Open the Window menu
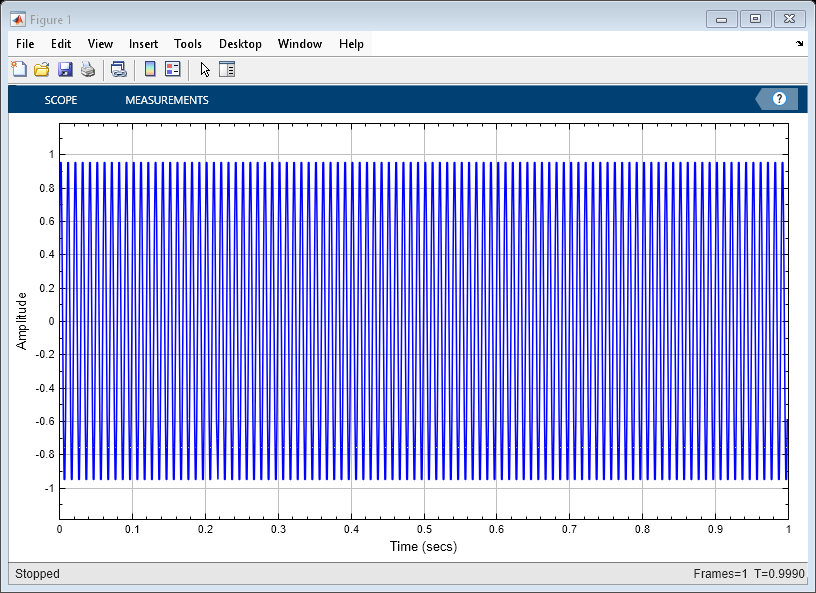Viewport: 816px width, 593px height. (x=300, y=44)
